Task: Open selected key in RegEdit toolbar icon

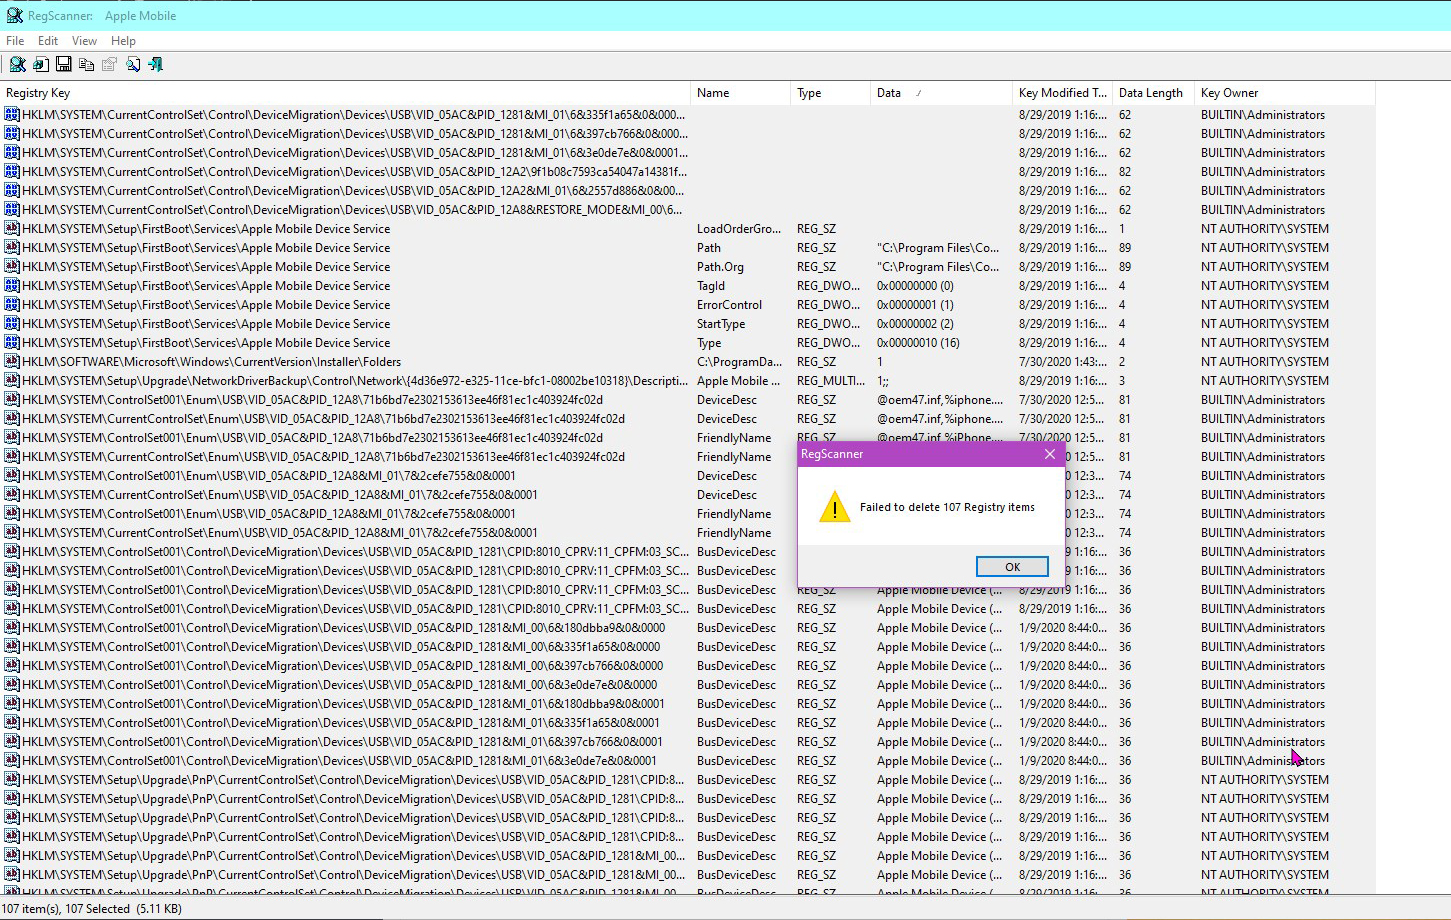Action: coord(41,64)
